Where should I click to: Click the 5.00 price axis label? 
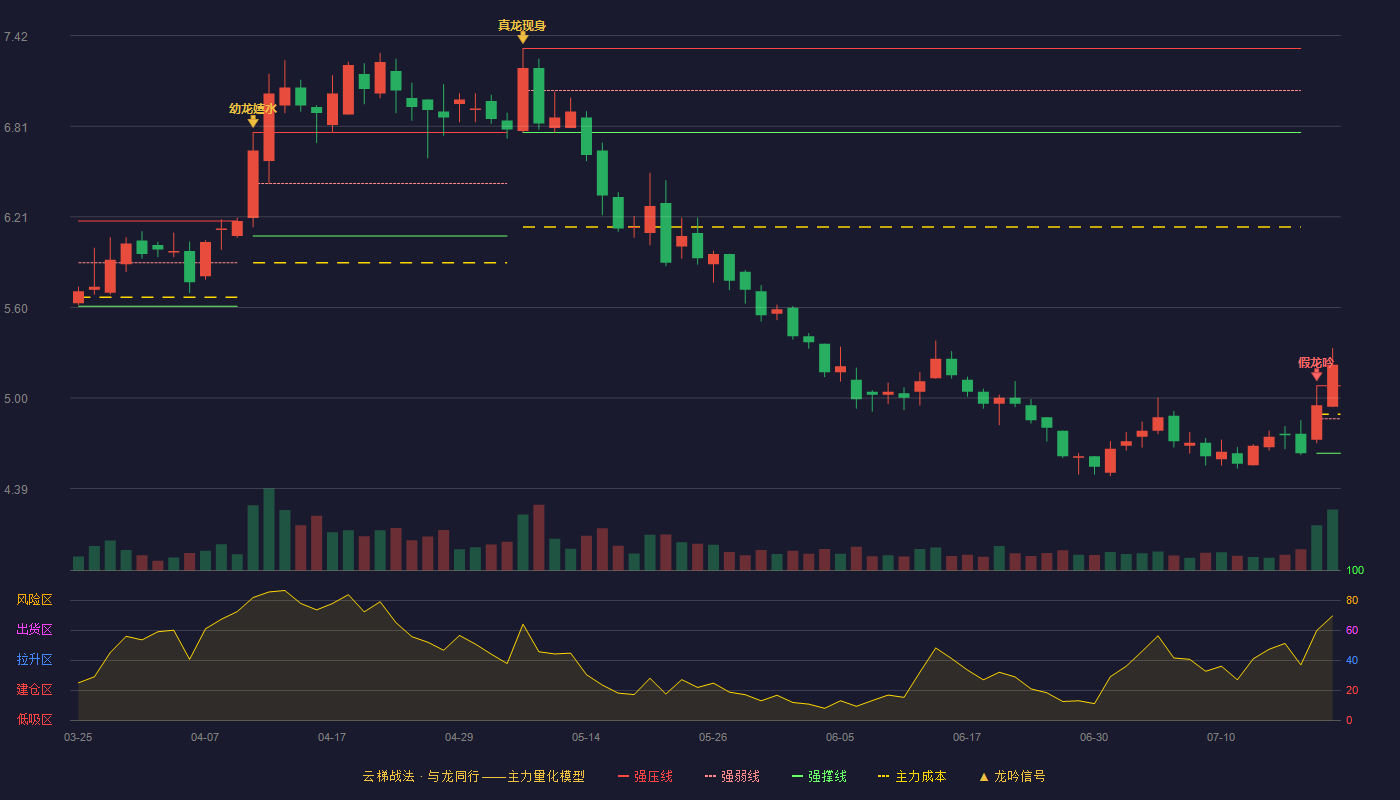tap(16, 399)
